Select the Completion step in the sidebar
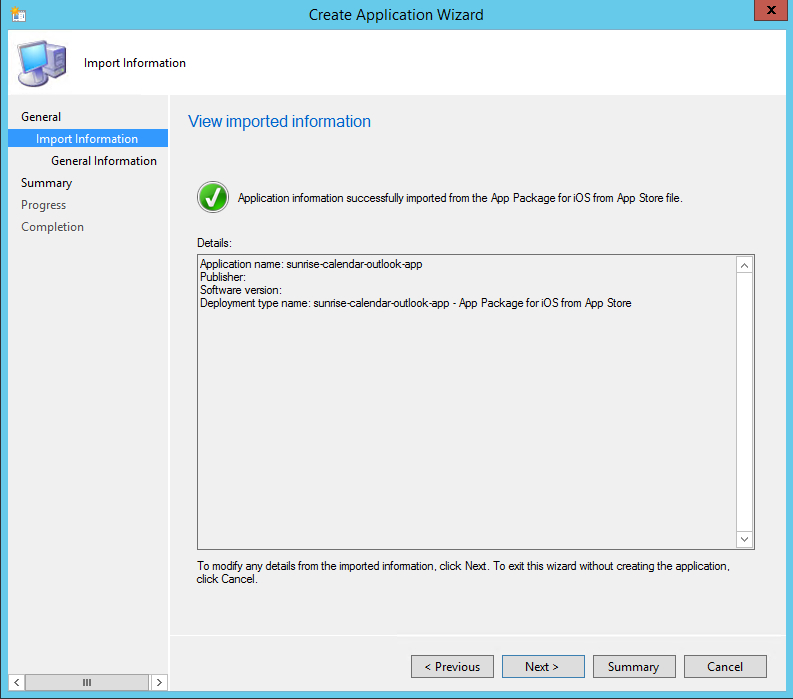The width and height of the screenshot is (793, 699). 53,227
